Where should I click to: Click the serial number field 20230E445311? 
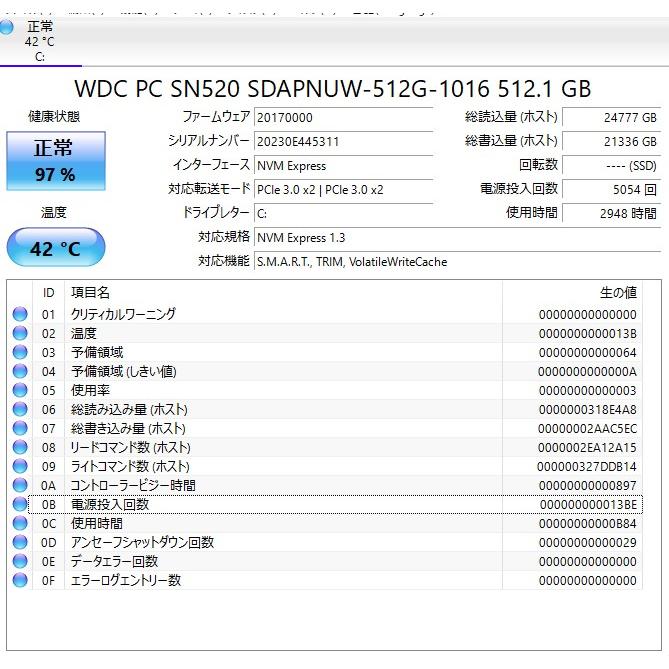(x=343, y=142)
